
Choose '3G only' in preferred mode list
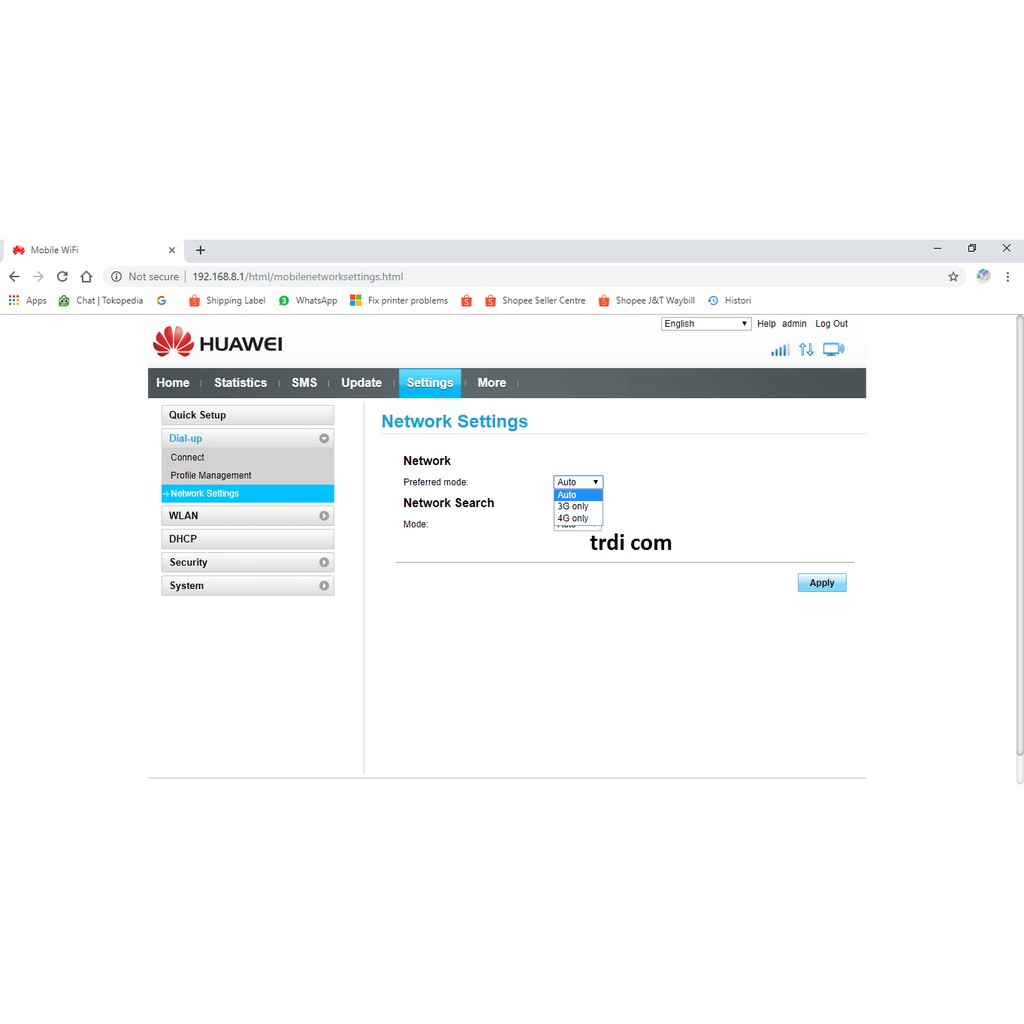[x=573, y=506]
